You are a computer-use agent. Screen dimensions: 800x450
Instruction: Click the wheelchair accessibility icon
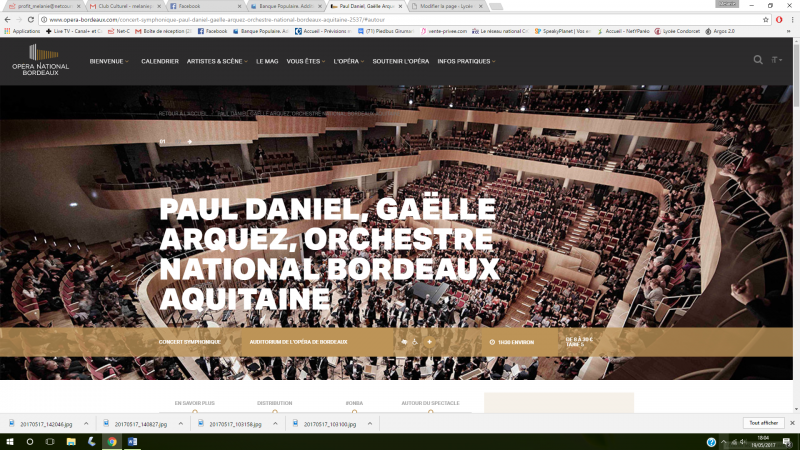pyautogui.click(x=416, y=342)
